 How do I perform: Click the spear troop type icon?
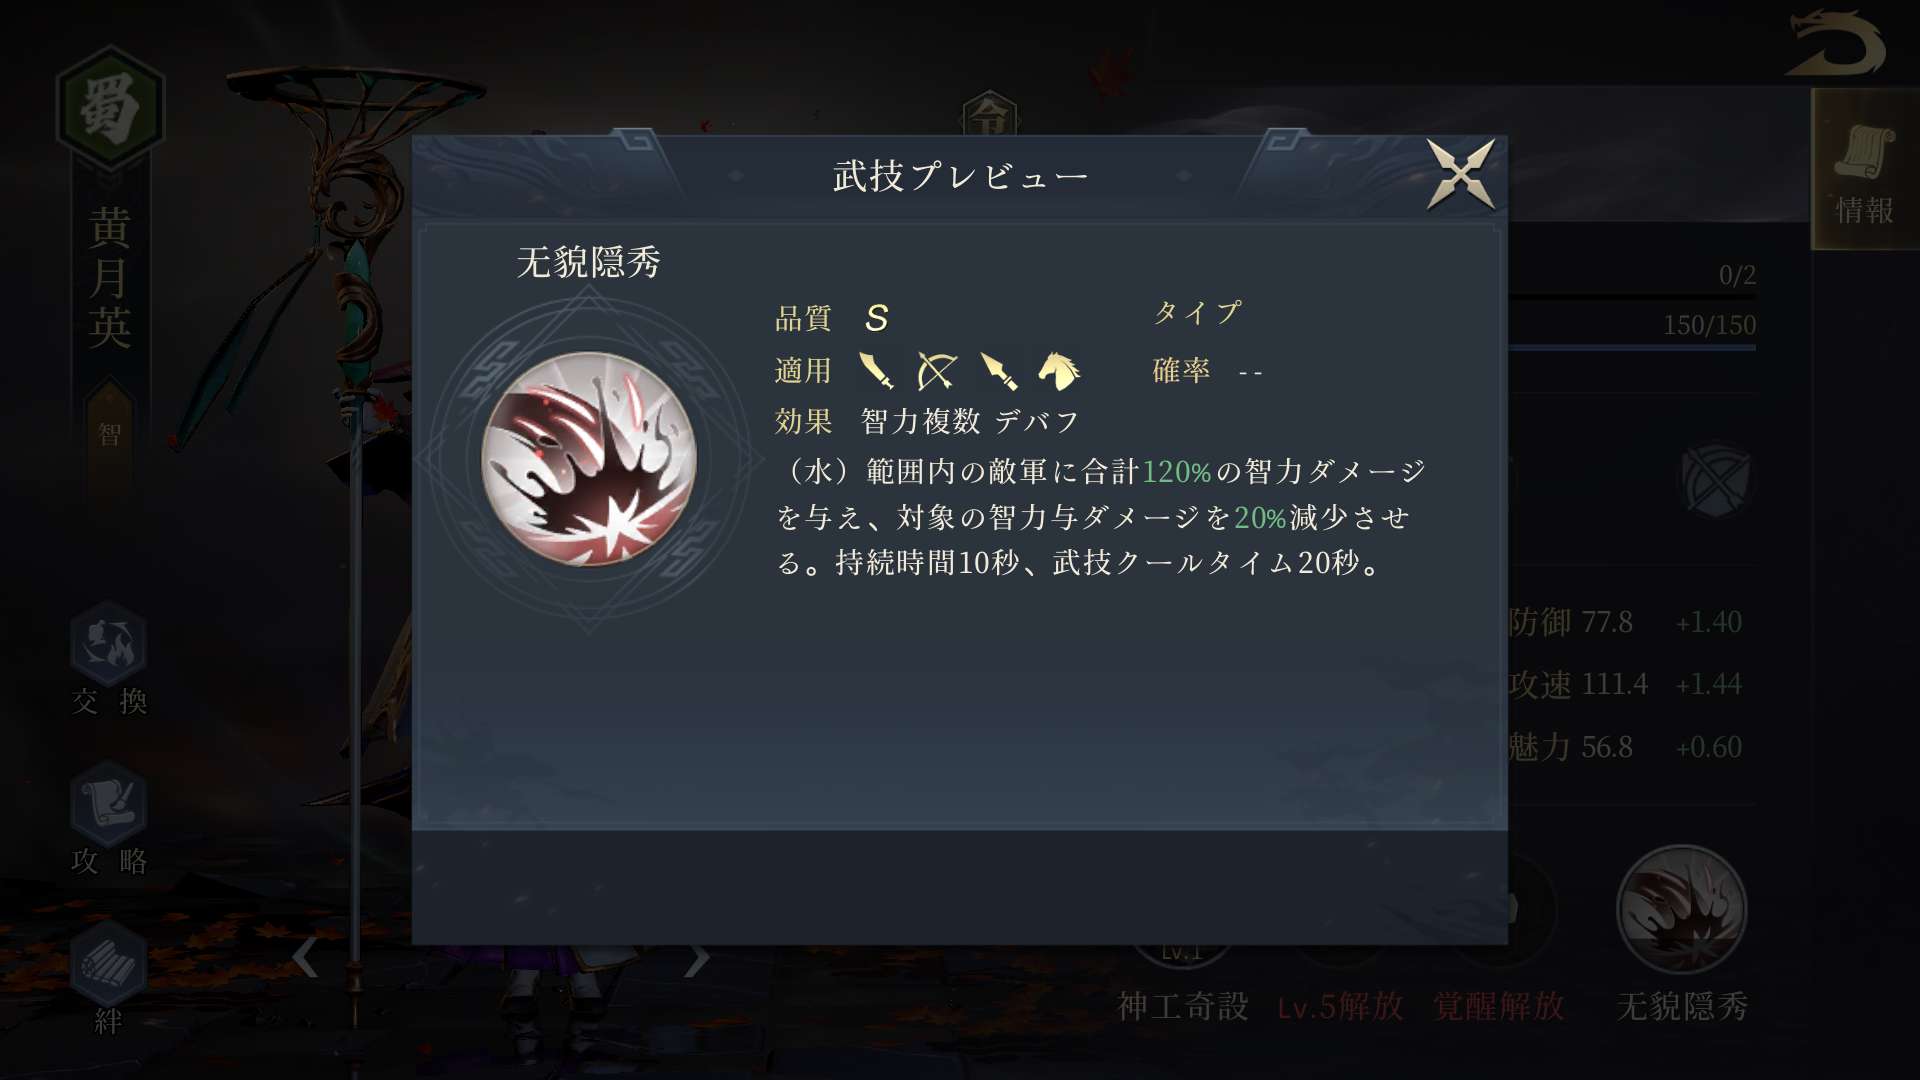[998, 370]
